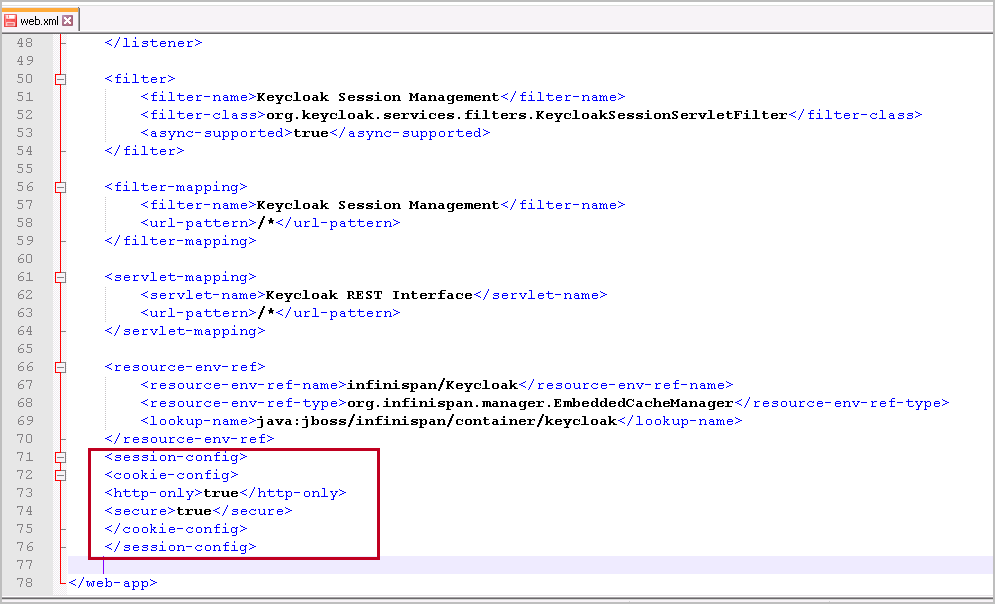Collapse the <cookie-config> block at line 72
The image size is (995, 604).
[x=60, y=475]
